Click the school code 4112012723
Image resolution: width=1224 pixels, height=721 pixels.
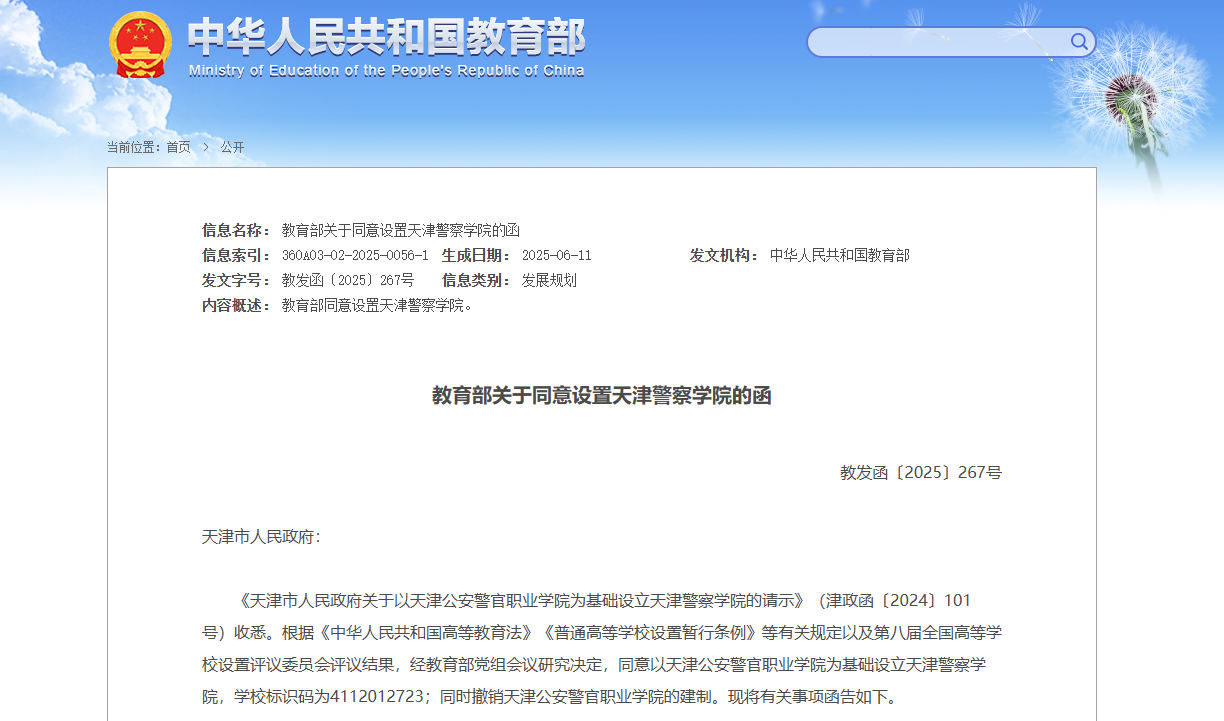coord(382,696)
